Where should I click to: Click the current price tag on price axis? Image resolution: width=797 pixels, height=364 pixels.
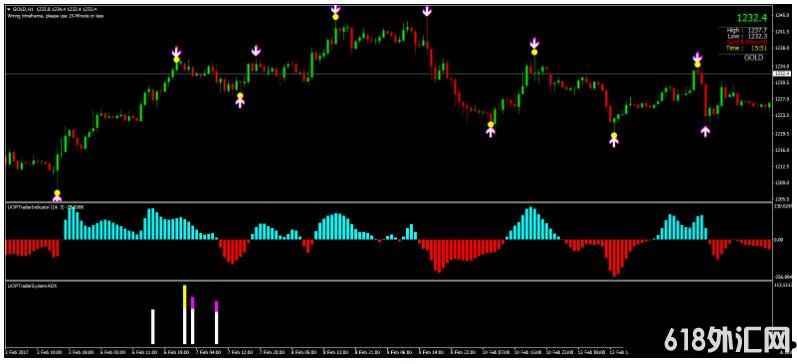[780, 74]
